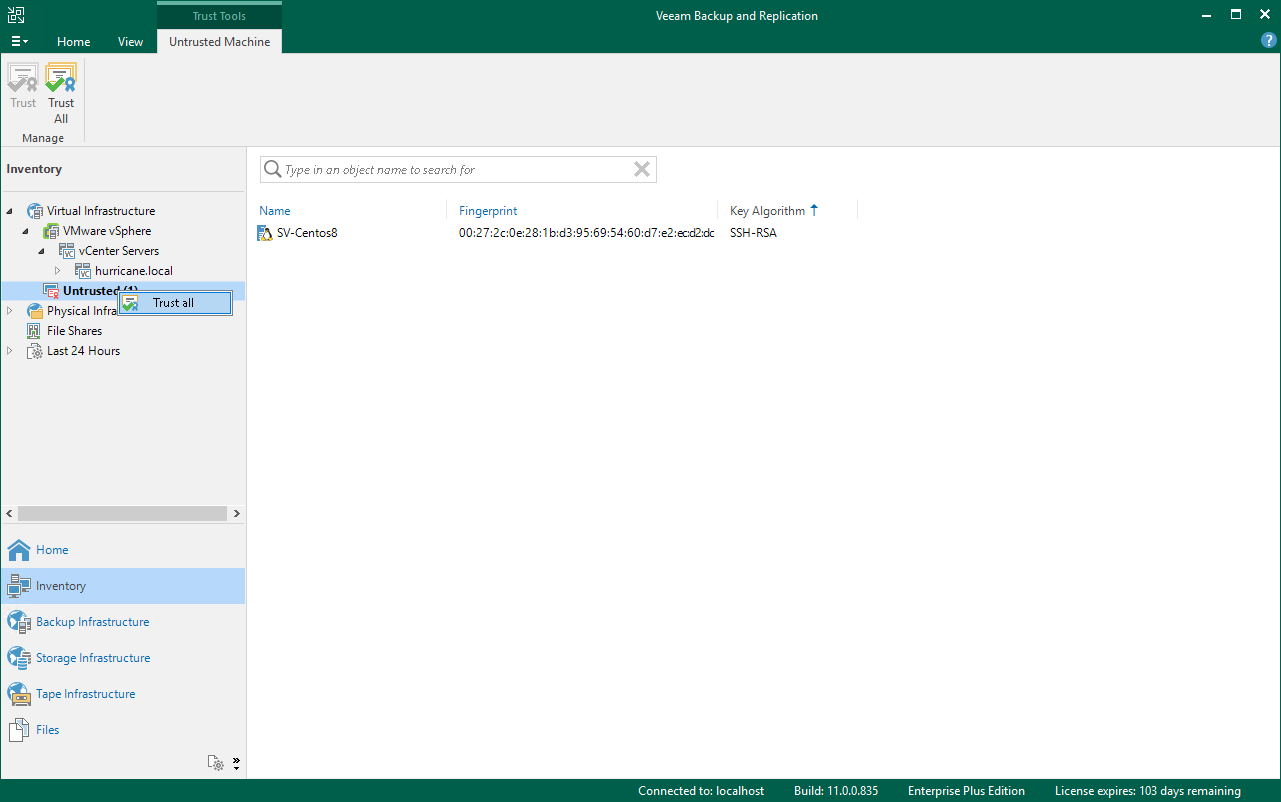Viewport: 1281px width, 802px height.
Task: Select Last 24 Hours in the tree
Action: point(83,351)
